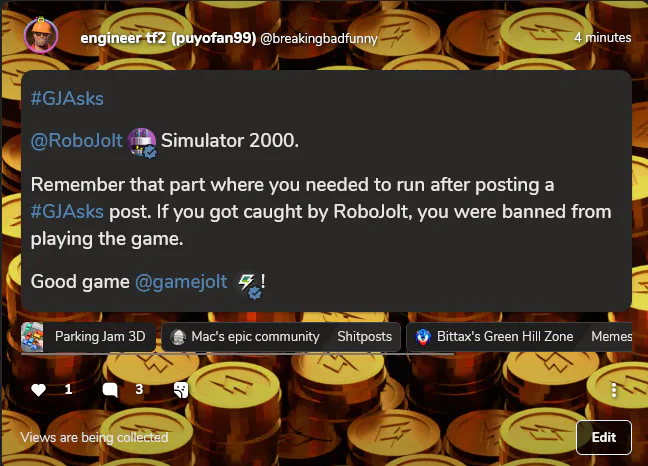This screenshot has height=466, width=648.
Task: Click the gamejolt lightning bolt avatar
Action: tap(248, 284)
